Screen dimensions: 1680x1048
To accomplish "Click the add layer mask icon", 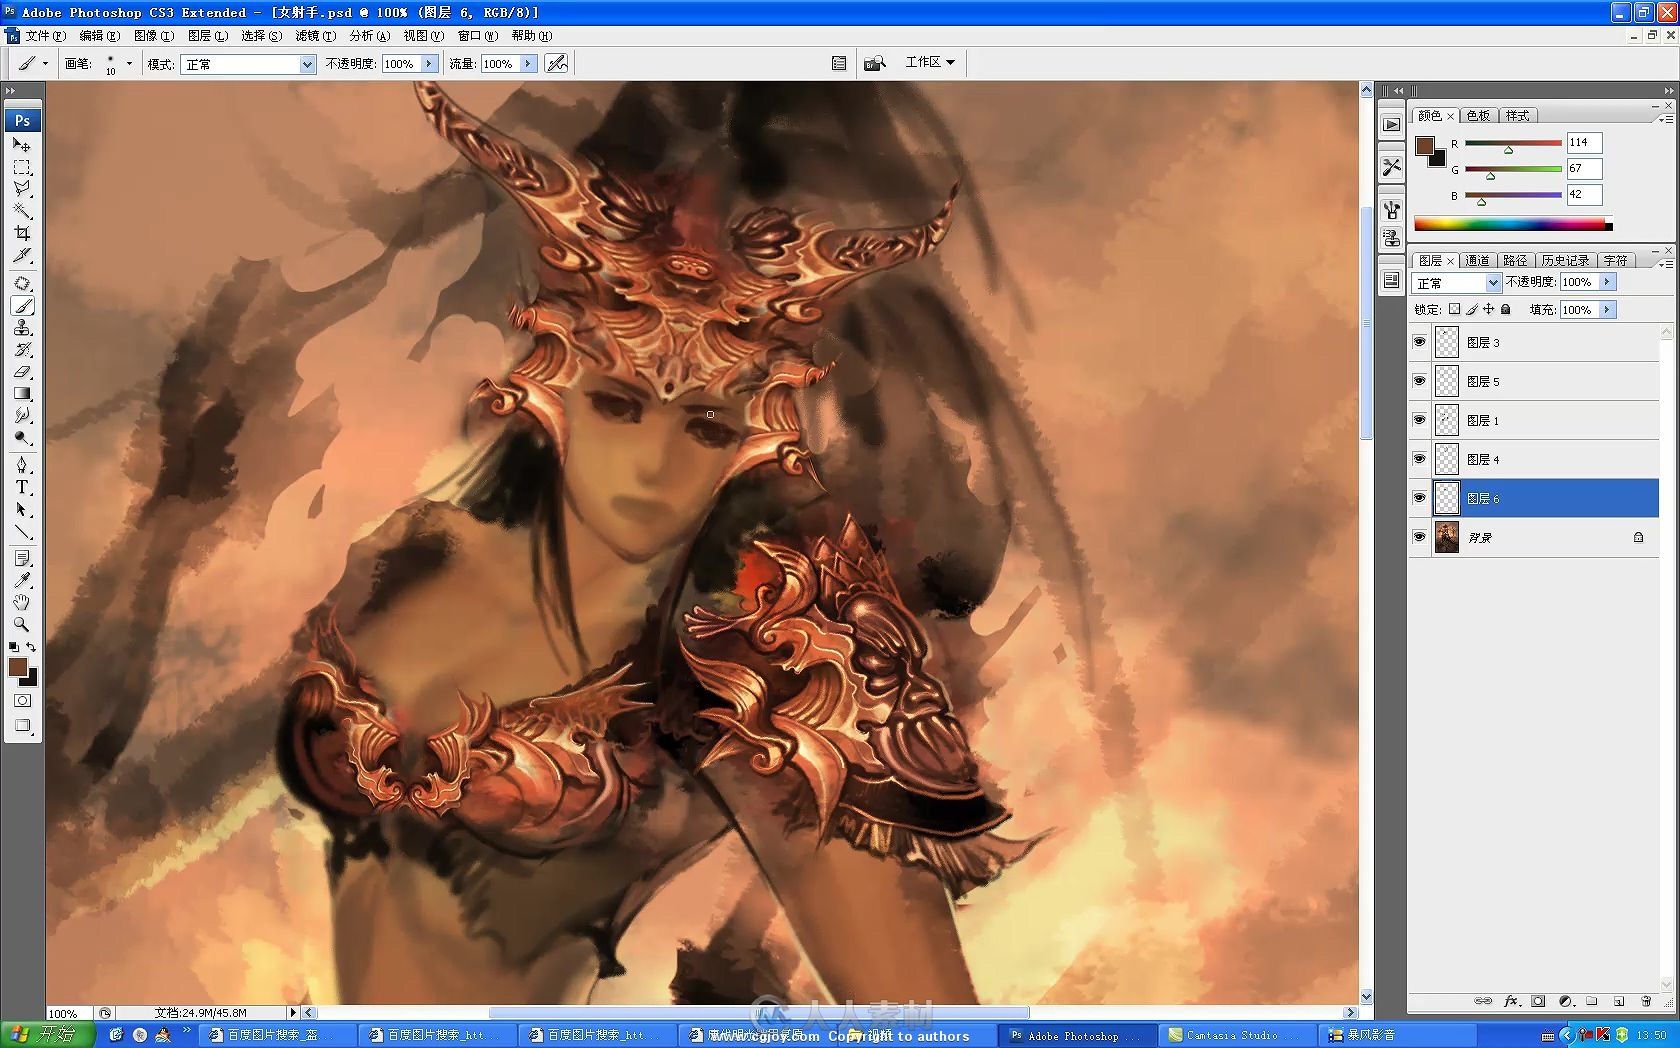I will 1538,1000.
